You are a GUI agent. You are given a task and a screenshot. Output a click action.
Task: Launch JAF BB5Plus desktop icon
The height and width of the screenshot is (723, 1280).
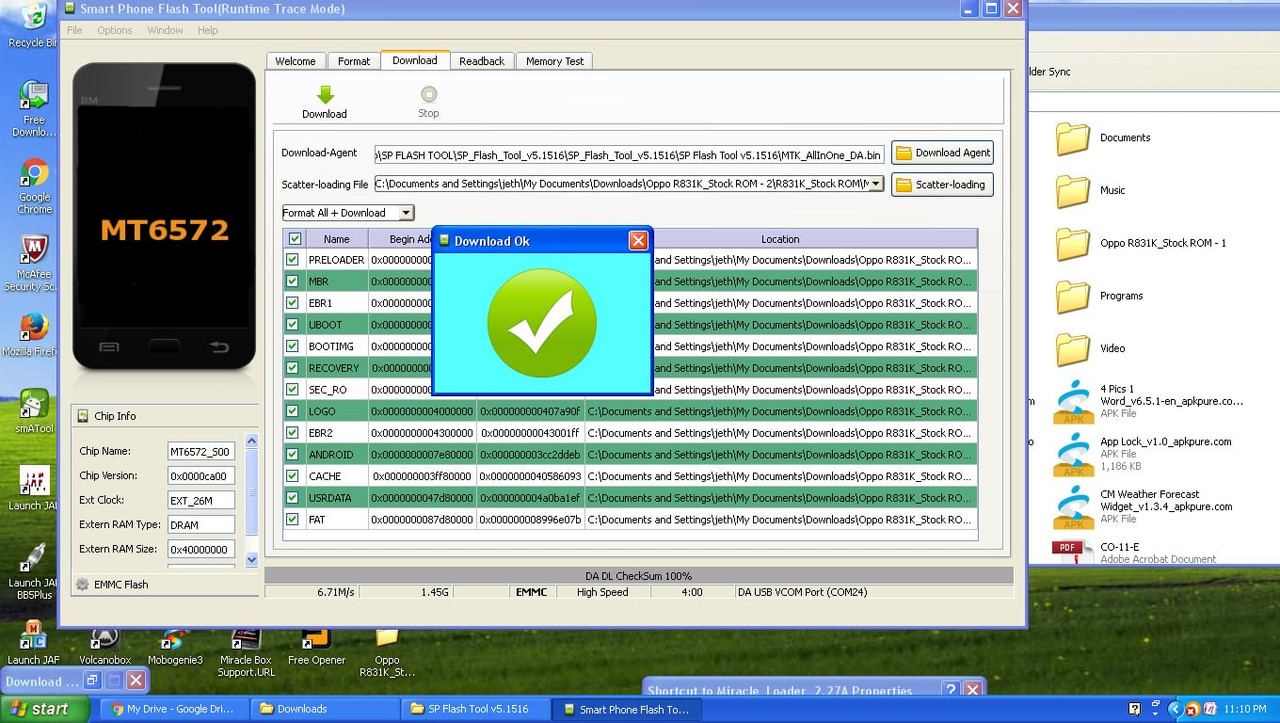pyautogui.click(x=34, y=558)
